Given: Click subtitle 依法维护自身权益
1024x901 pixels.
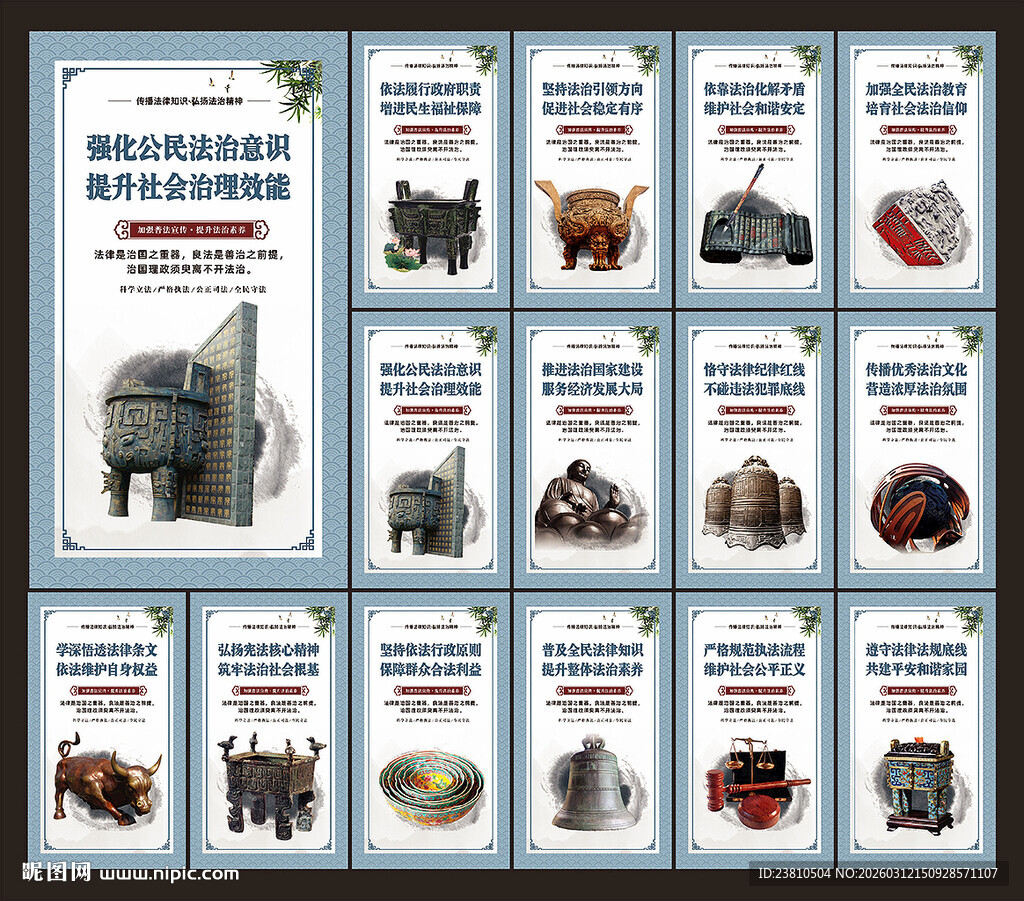Looking at the screenshot, I should (107, 670).
